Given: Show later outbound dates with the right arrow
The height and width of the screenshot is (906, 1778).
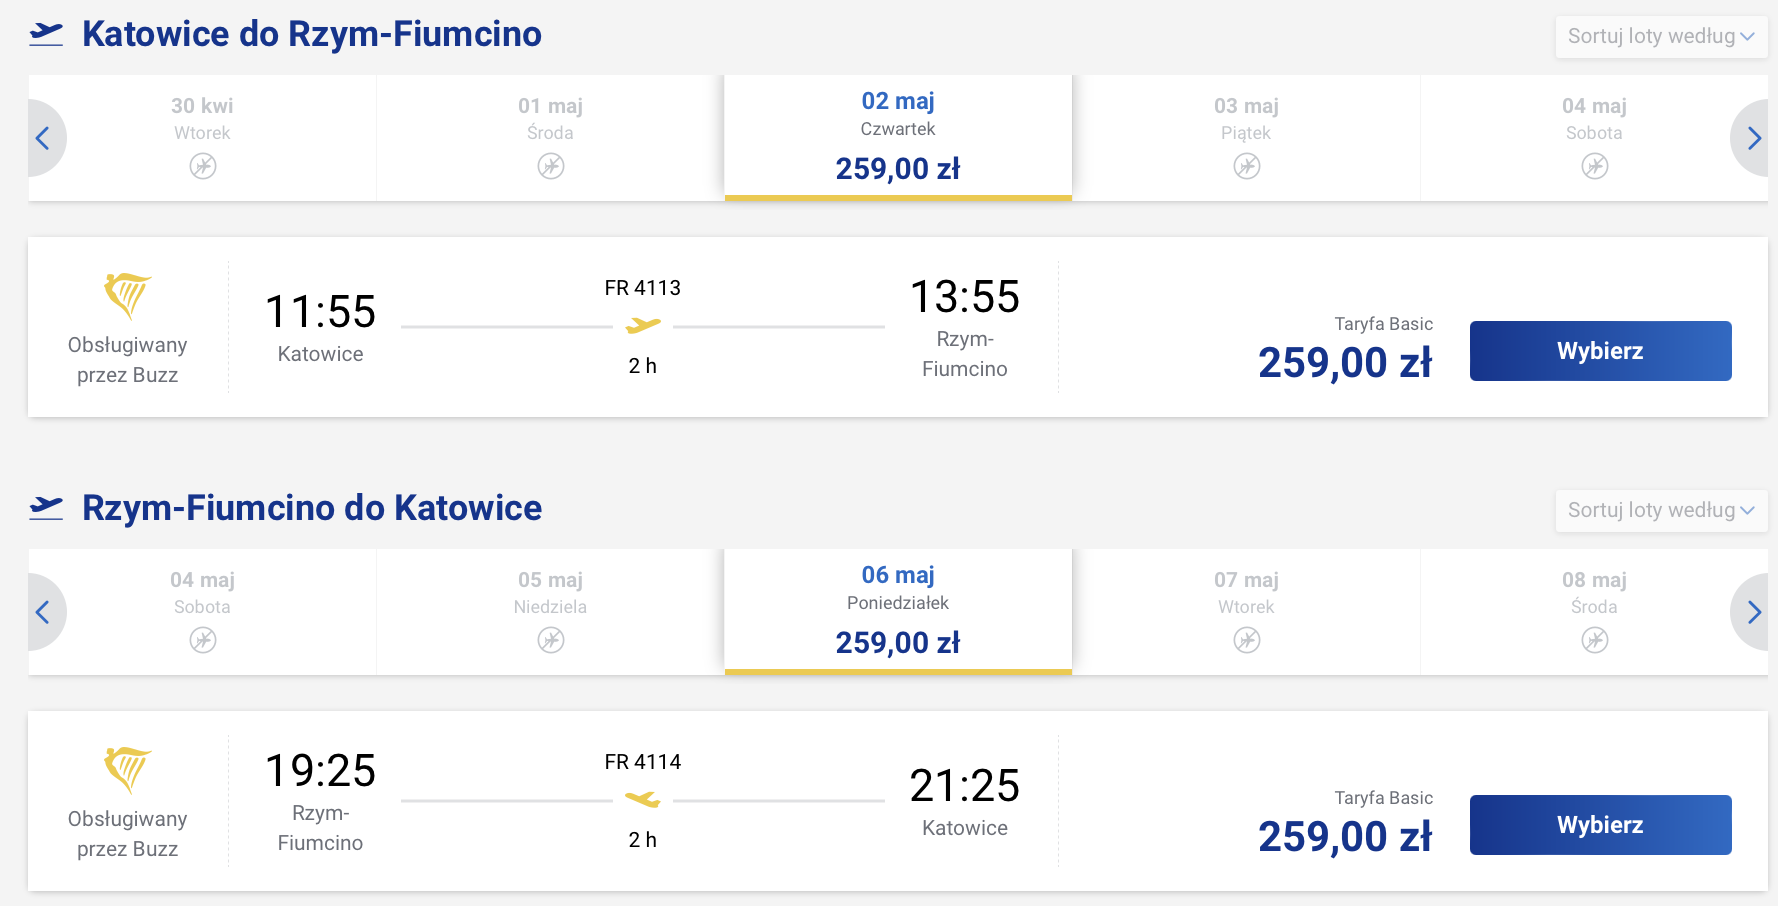Looking at the screenshot, I should [x=1753, y=139].
